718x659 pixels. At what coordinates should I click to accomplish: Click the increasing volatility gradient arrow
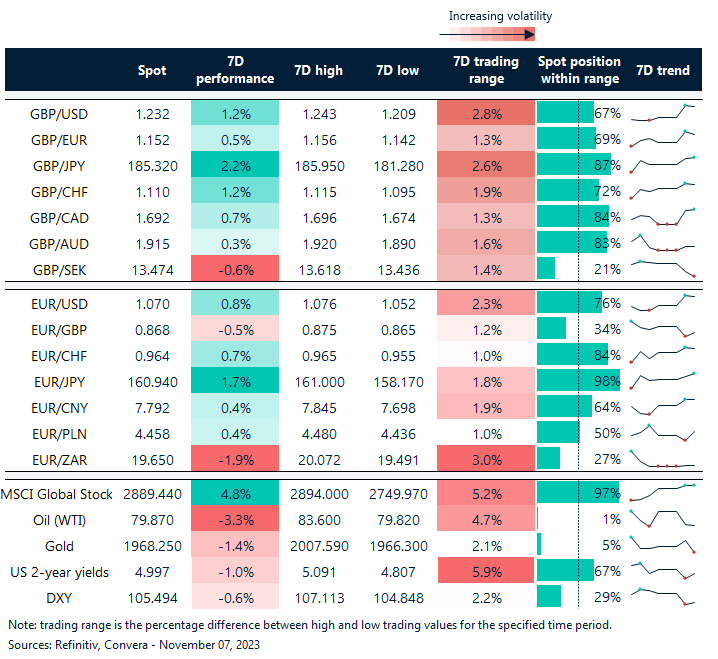486,34
